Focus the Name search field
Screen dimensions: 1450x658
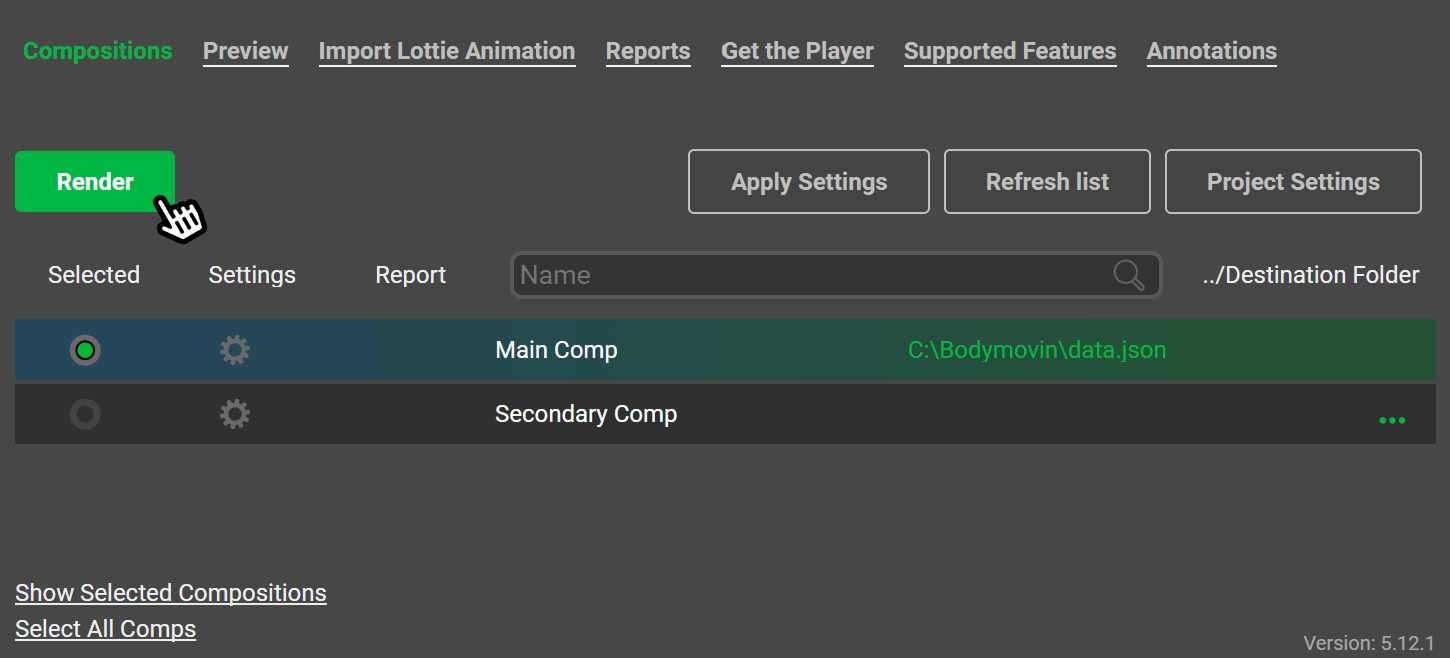point(836,275)
